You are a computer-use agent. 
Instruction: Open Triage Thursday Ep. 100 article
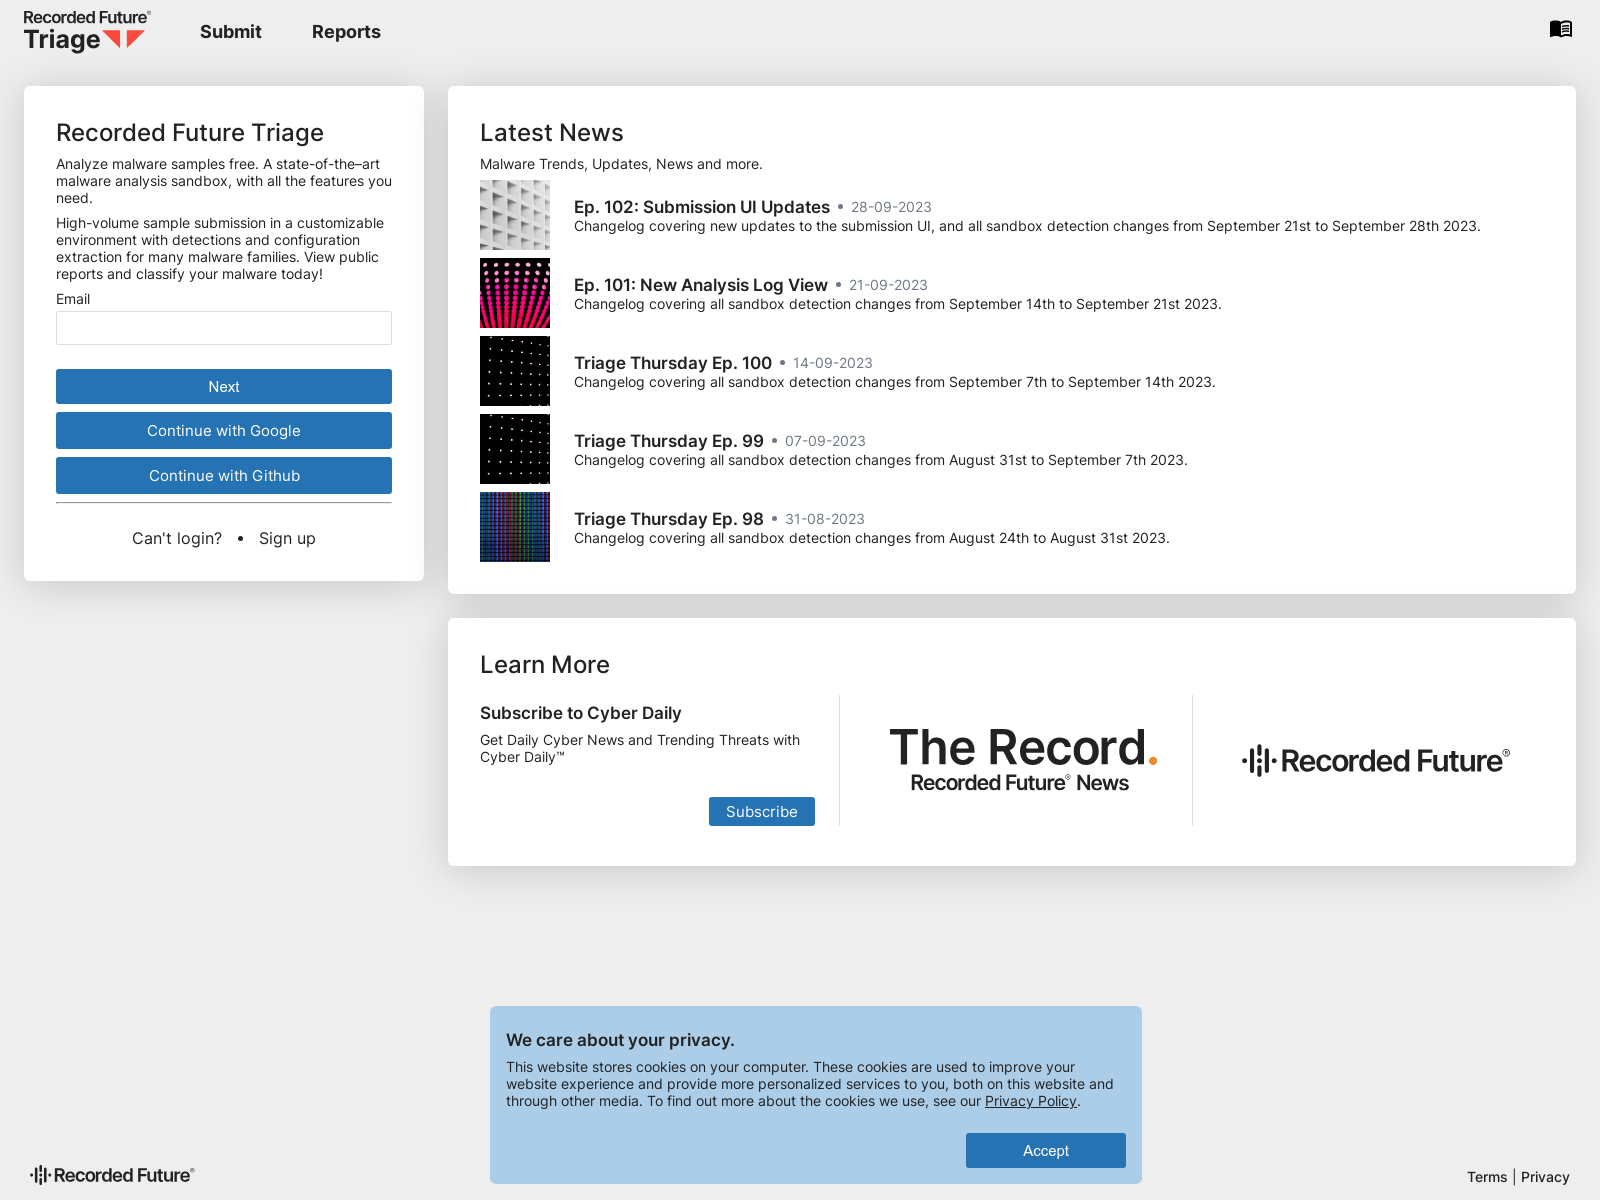[673, 363]
